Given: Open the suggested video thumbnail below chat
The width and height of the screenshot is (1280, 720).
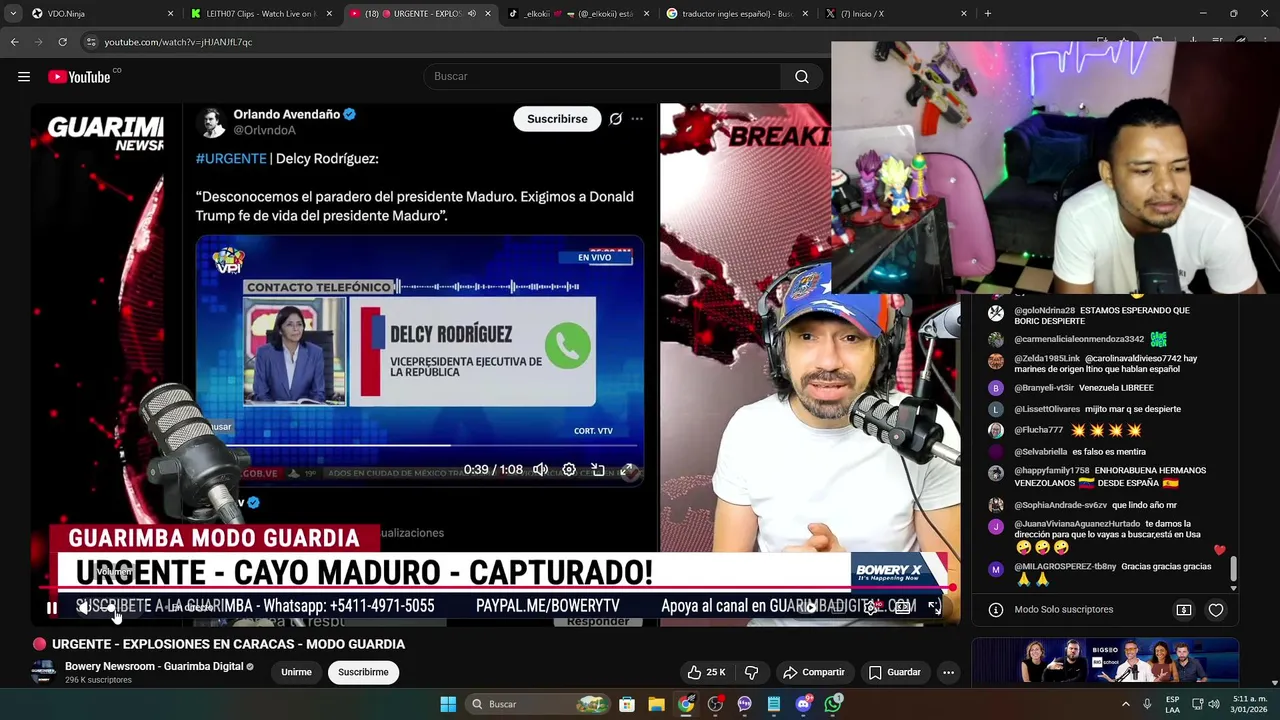Looking at the screenshot, I should click(x=1105, y=662).
